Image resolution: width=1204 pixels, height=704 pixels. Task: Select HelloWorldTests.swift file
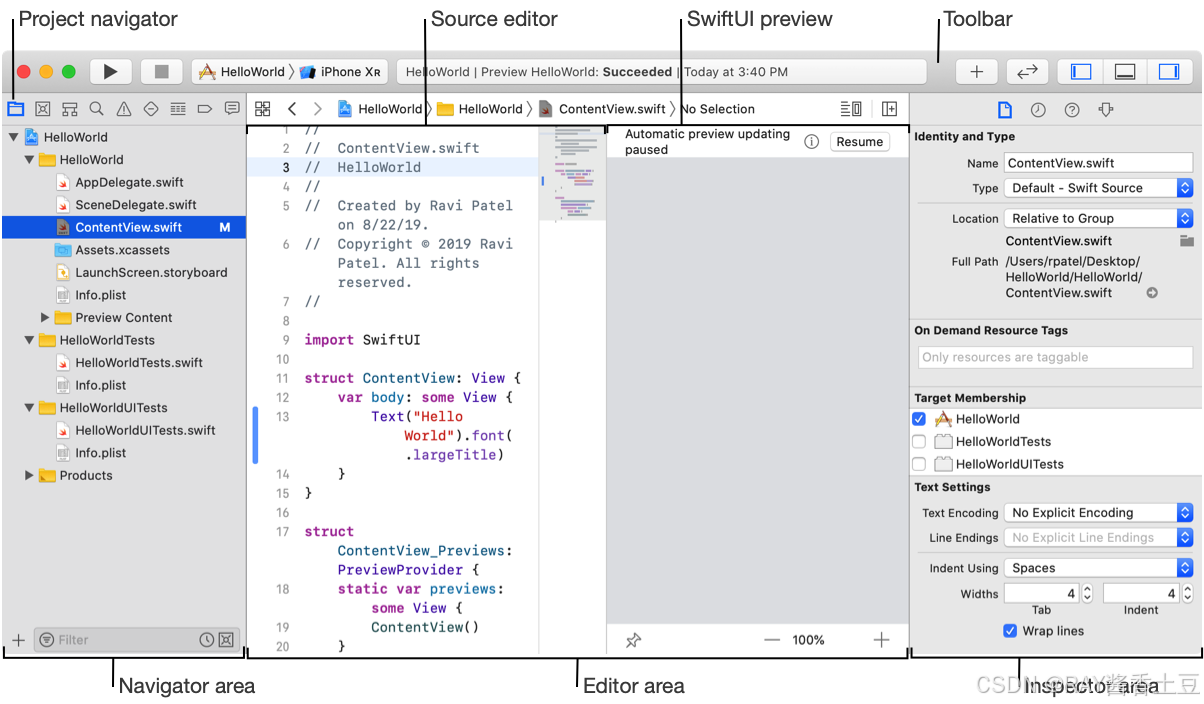point(139,363)
